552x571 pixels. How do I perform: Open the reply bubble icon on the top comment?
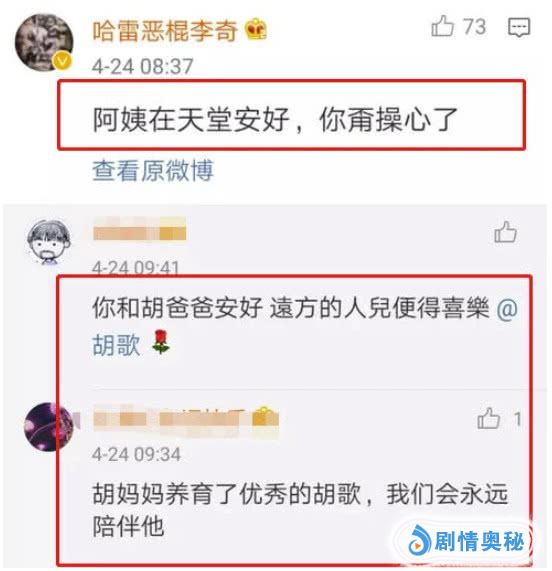tap(519, 27)
